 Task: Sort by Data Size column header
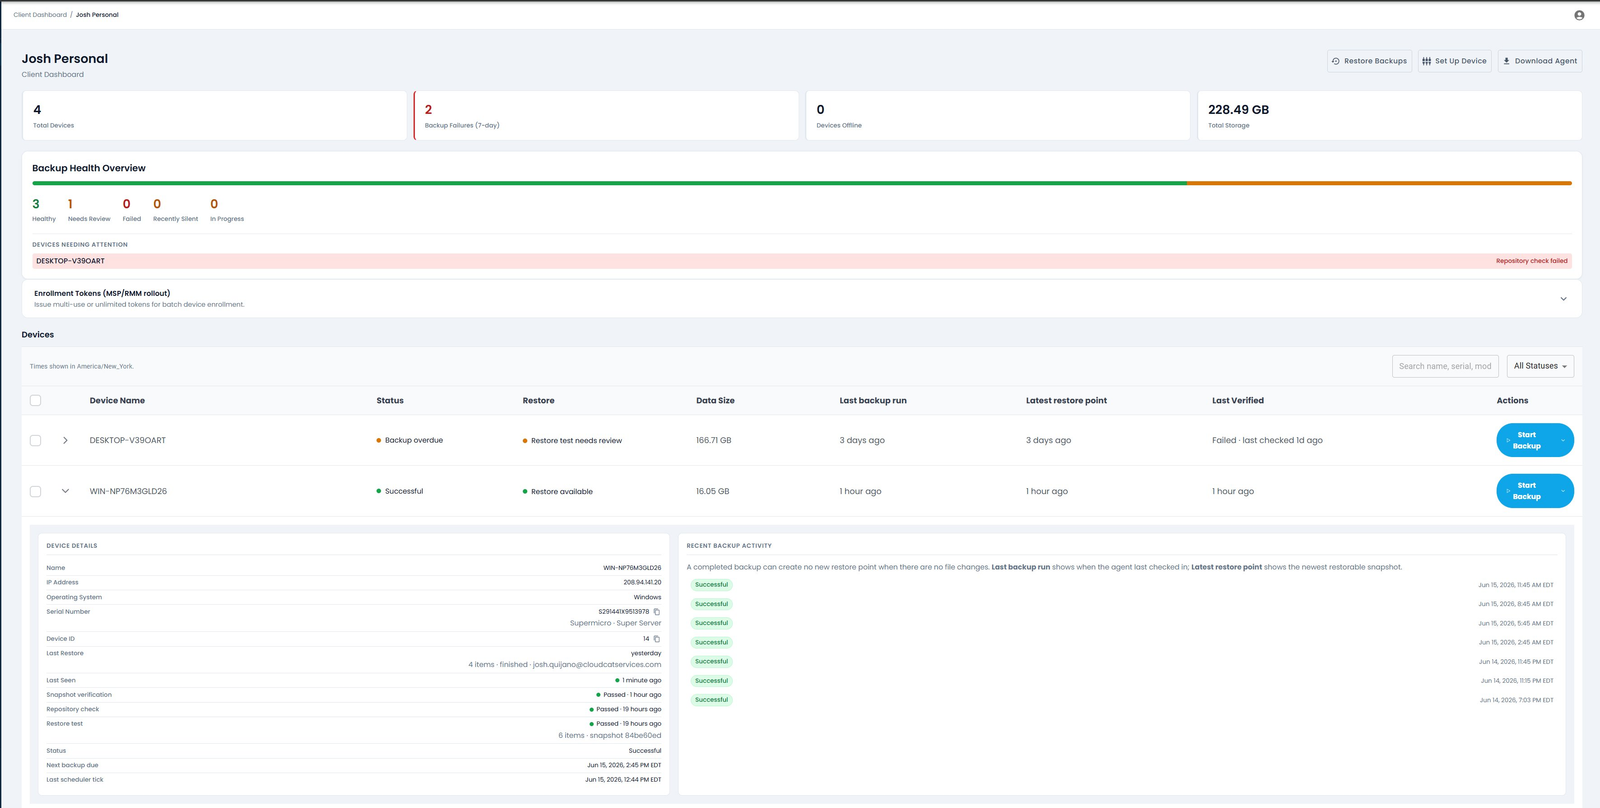(x=715, y=401)
